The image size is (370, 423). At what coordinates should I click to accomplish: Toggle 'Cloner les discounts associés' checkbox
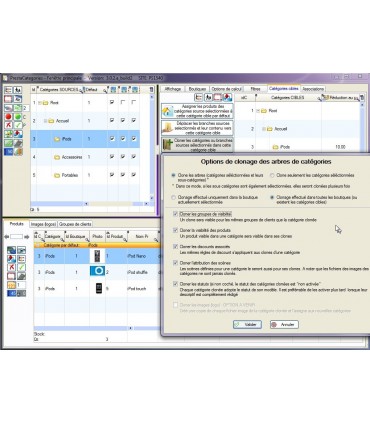[175, 247]
